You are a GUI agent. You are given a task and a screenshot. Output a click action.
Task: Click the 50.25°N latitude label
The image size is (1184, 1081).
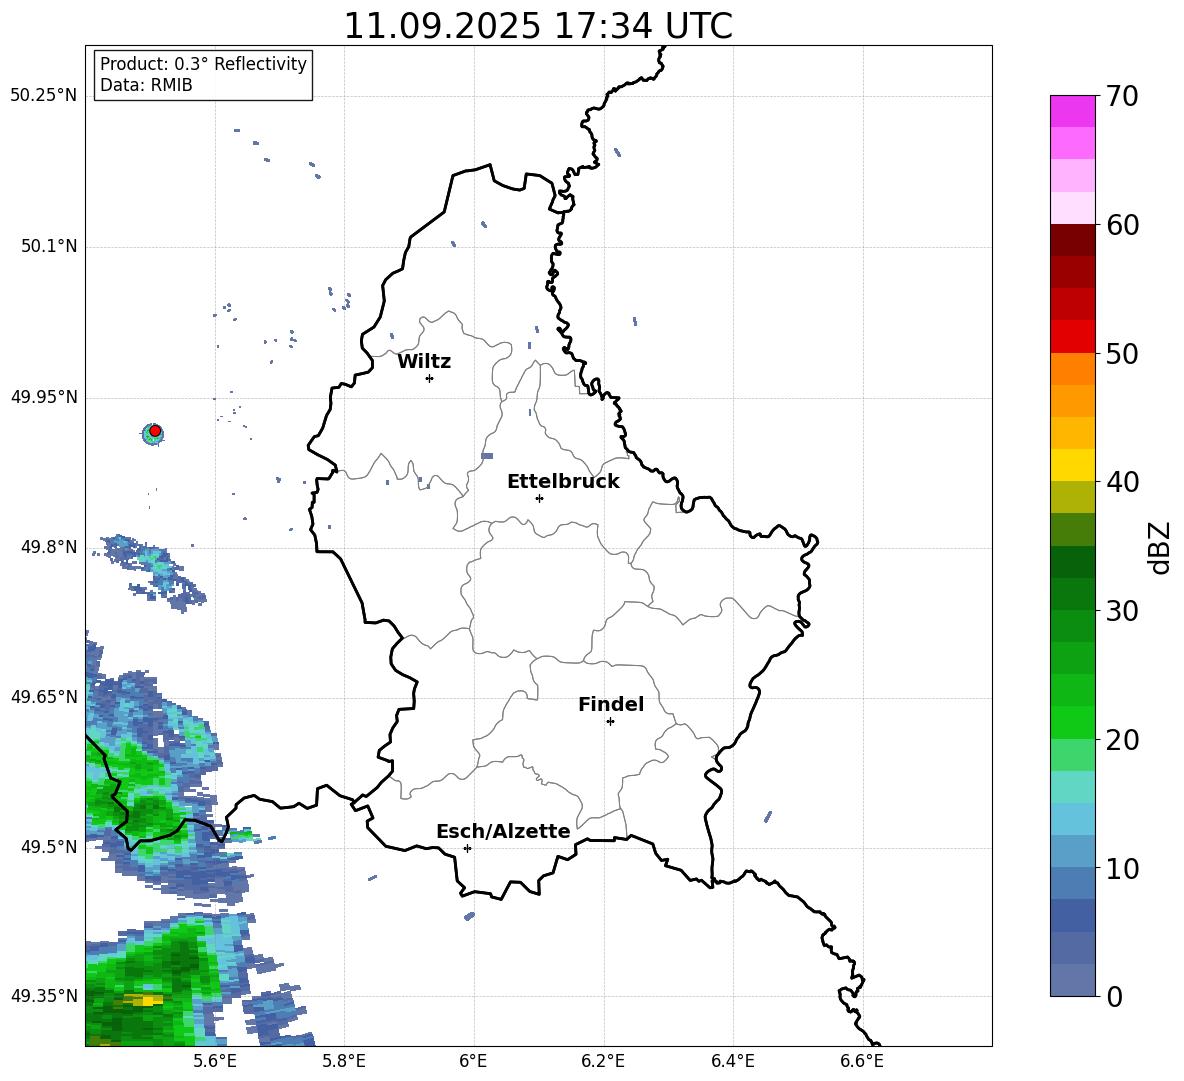44,95
